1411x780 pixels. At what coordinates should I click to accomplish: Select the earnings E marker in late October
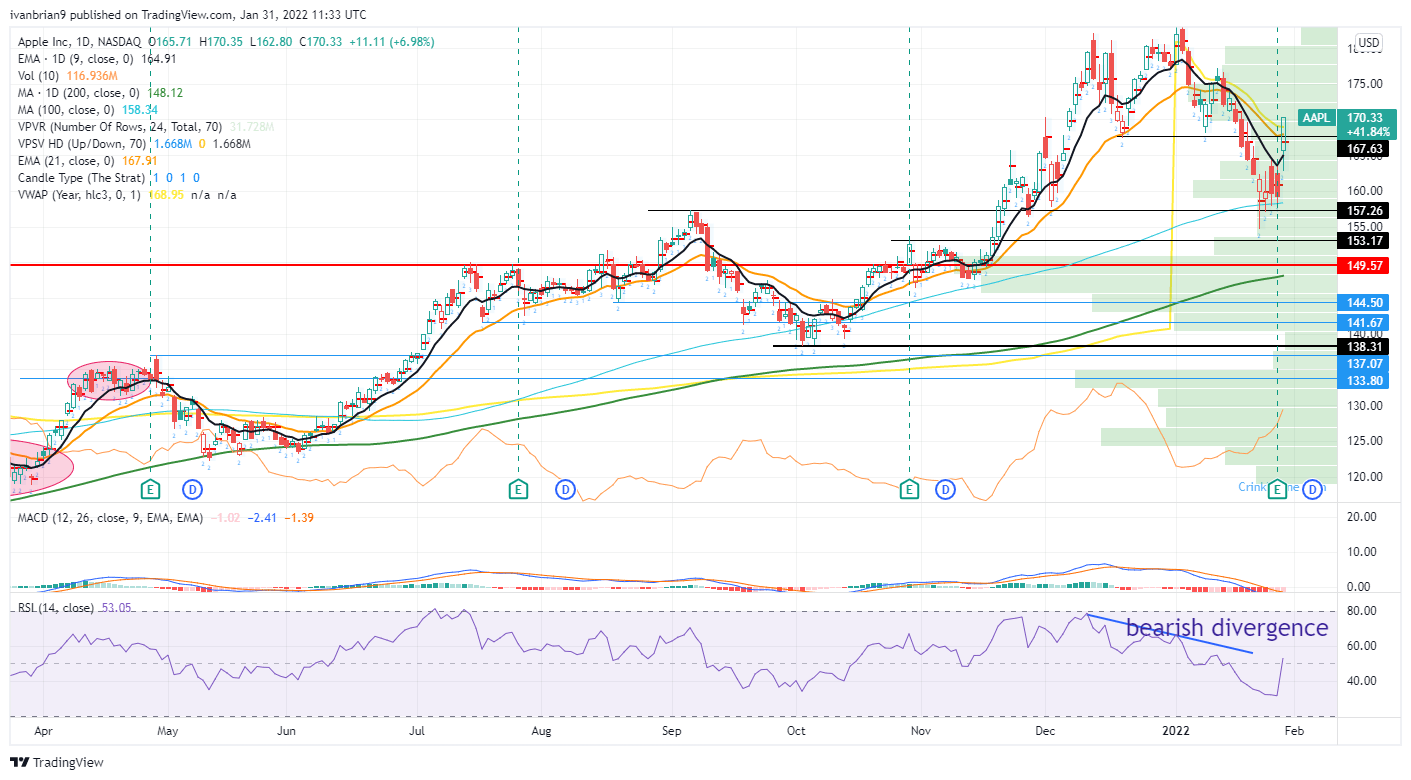(x=909, y=489)
